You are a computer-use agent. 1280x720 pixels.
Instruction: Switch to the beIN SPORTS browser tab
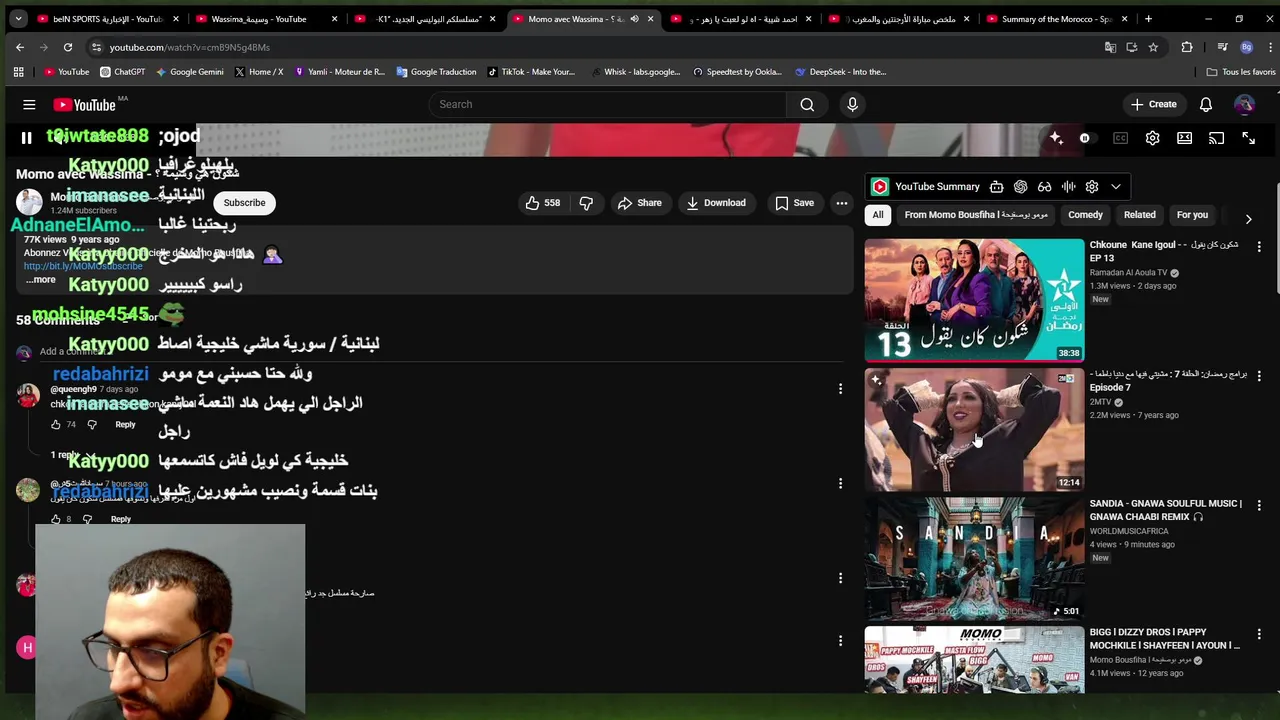105,19
